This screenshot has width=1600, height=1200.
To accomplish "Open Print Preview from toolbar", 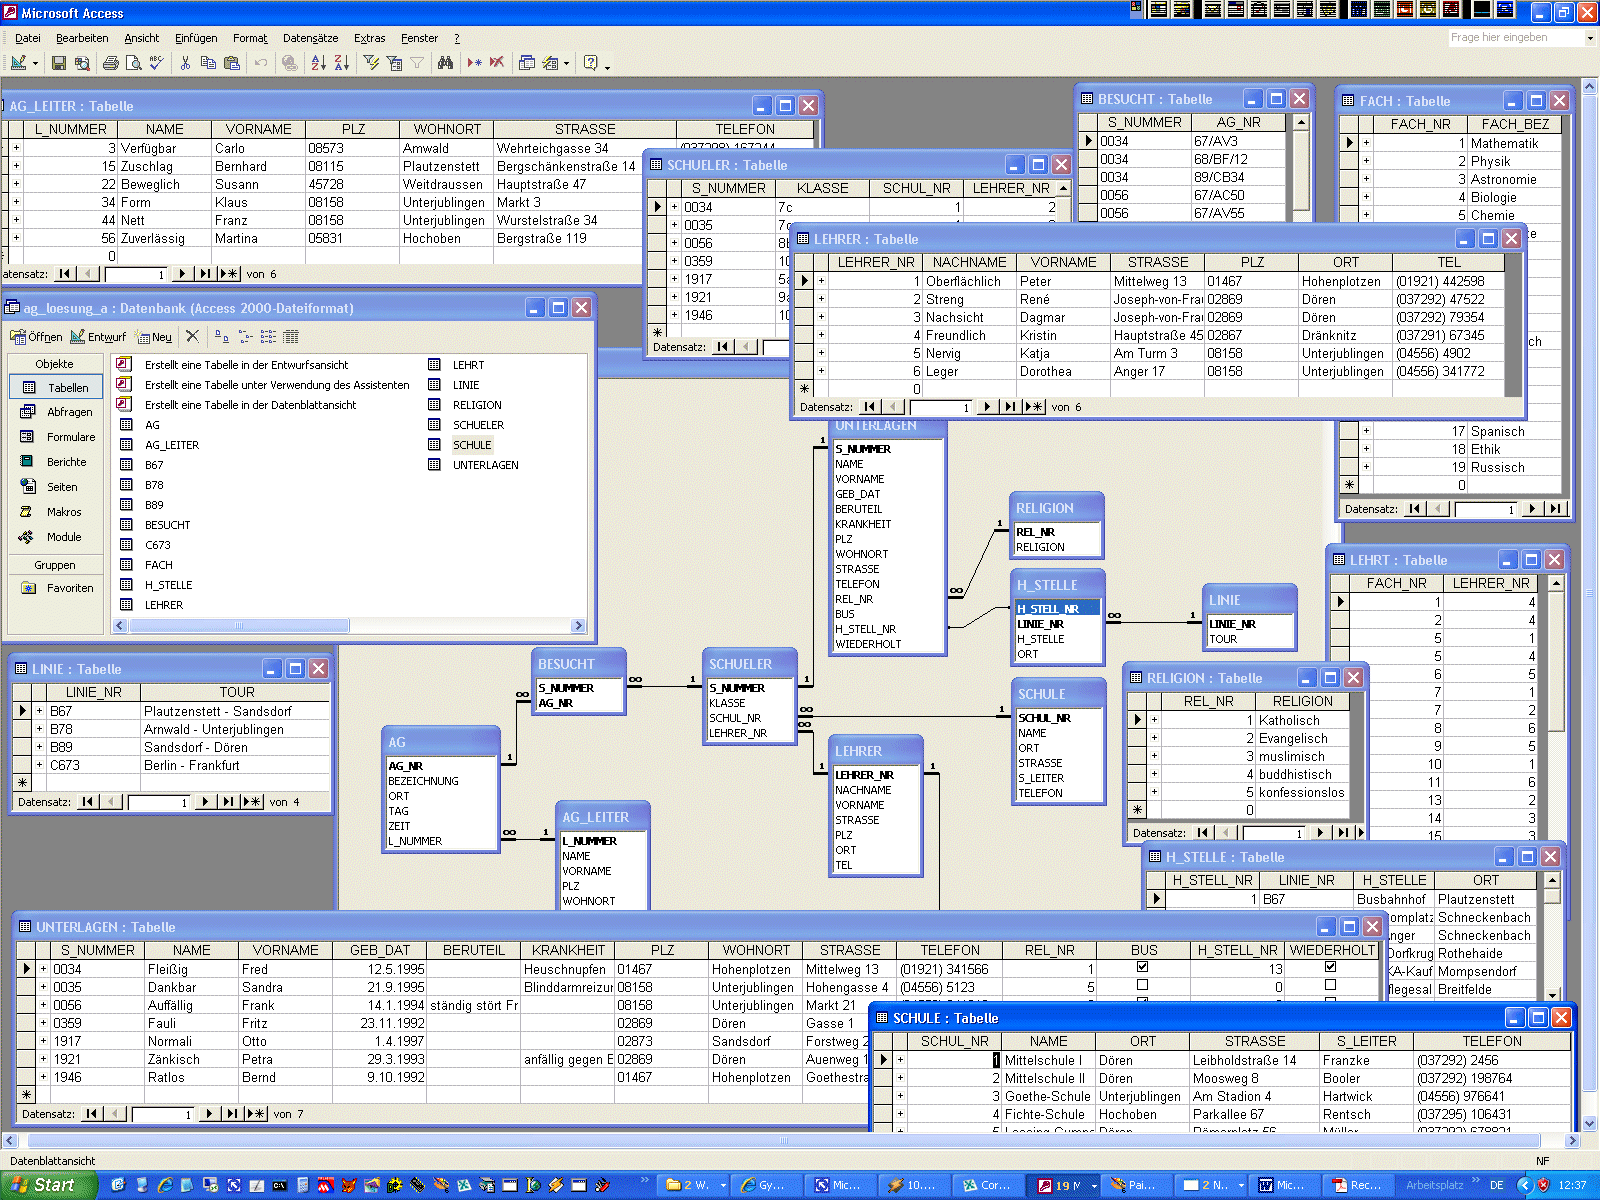I will [x=133, y=63].
